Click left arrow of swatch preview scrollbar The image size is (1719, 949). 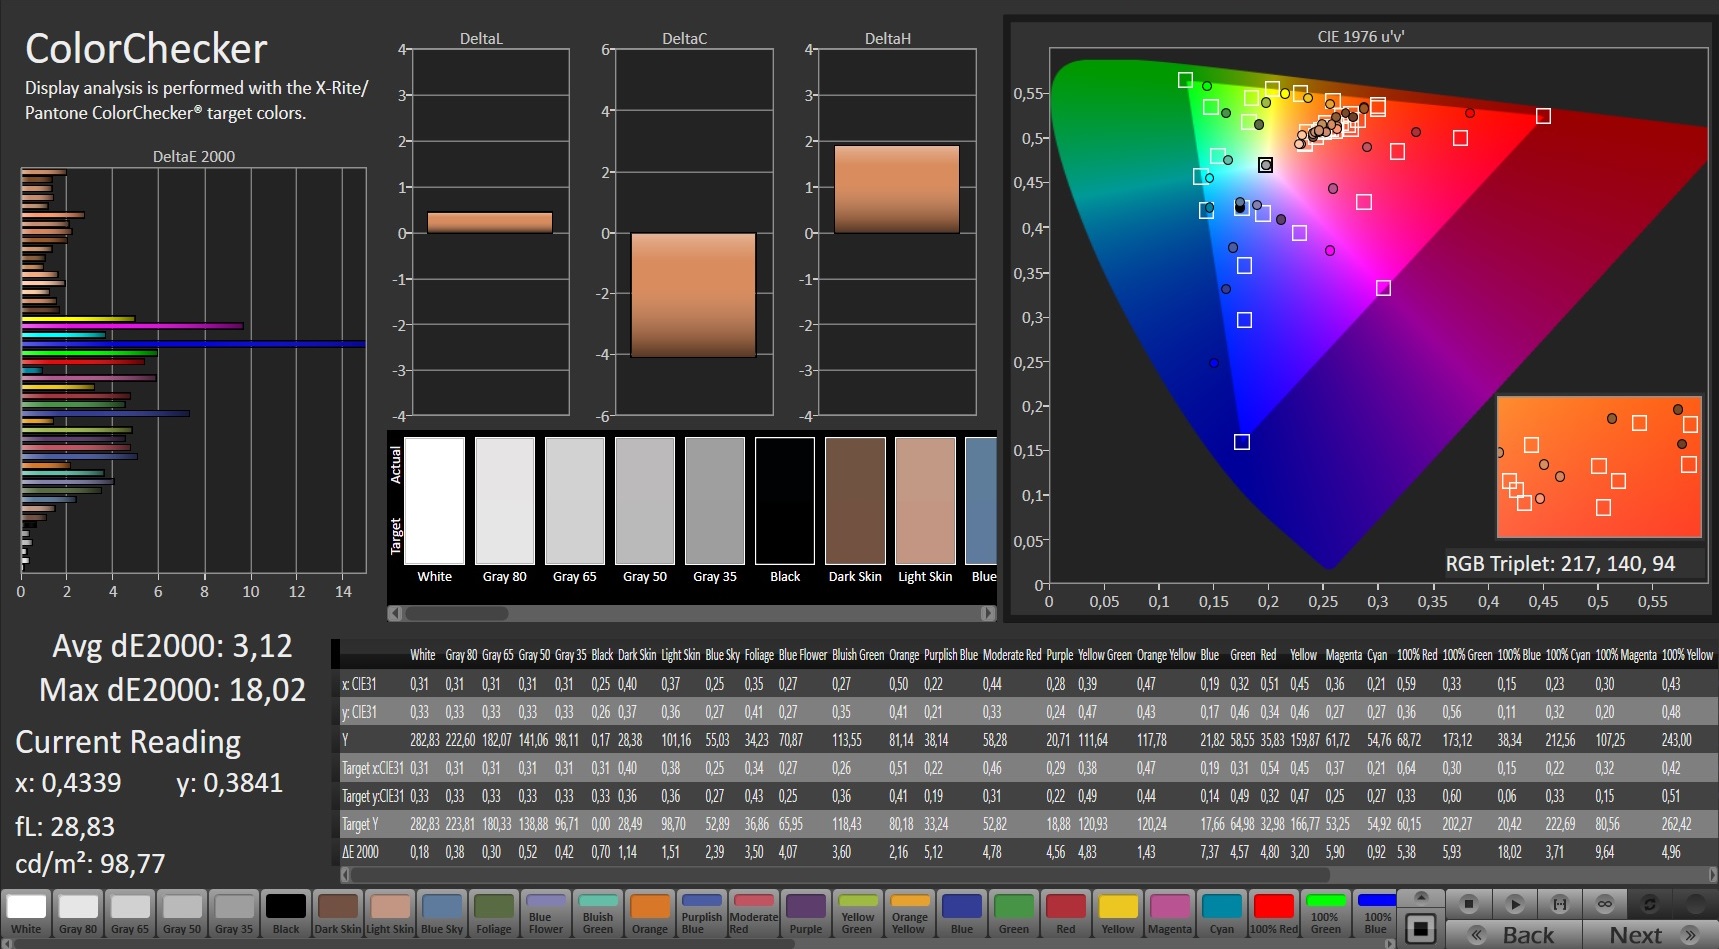pos(395,613)
